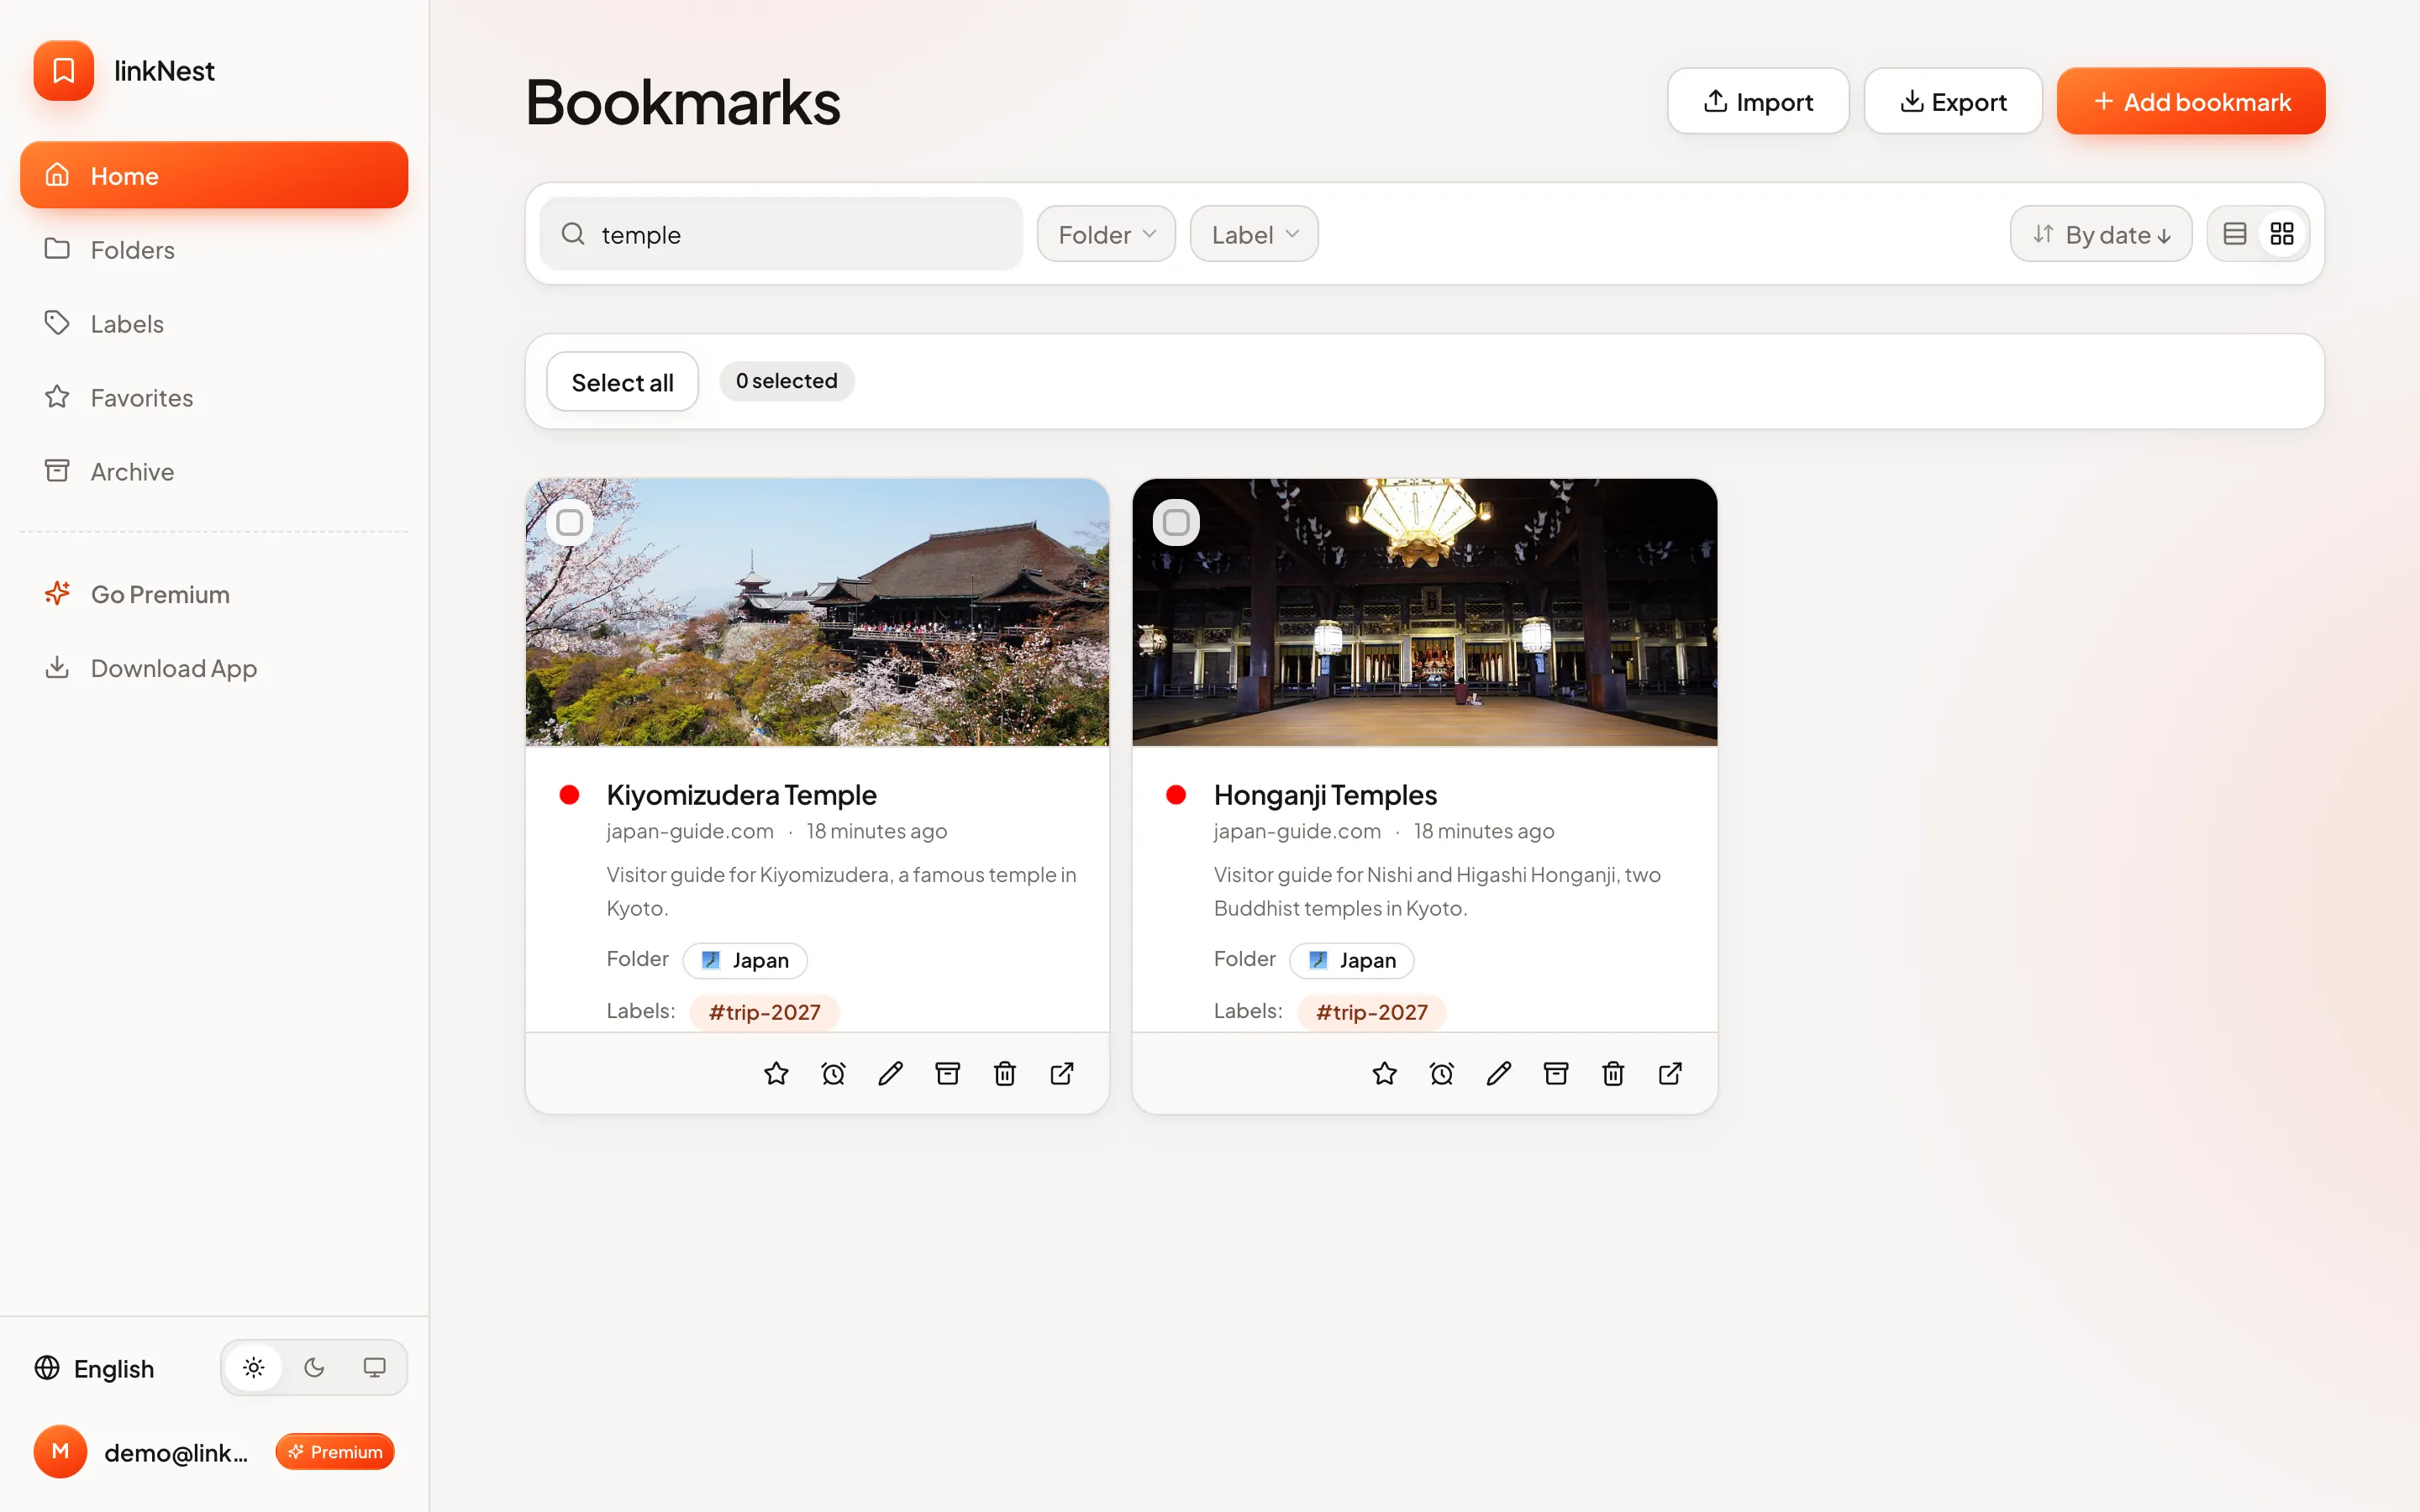Screen dimensions: 2420x1512
Task: Archive the Kiyomizudera Temple bookmark
Action: tap(947, 1073)
